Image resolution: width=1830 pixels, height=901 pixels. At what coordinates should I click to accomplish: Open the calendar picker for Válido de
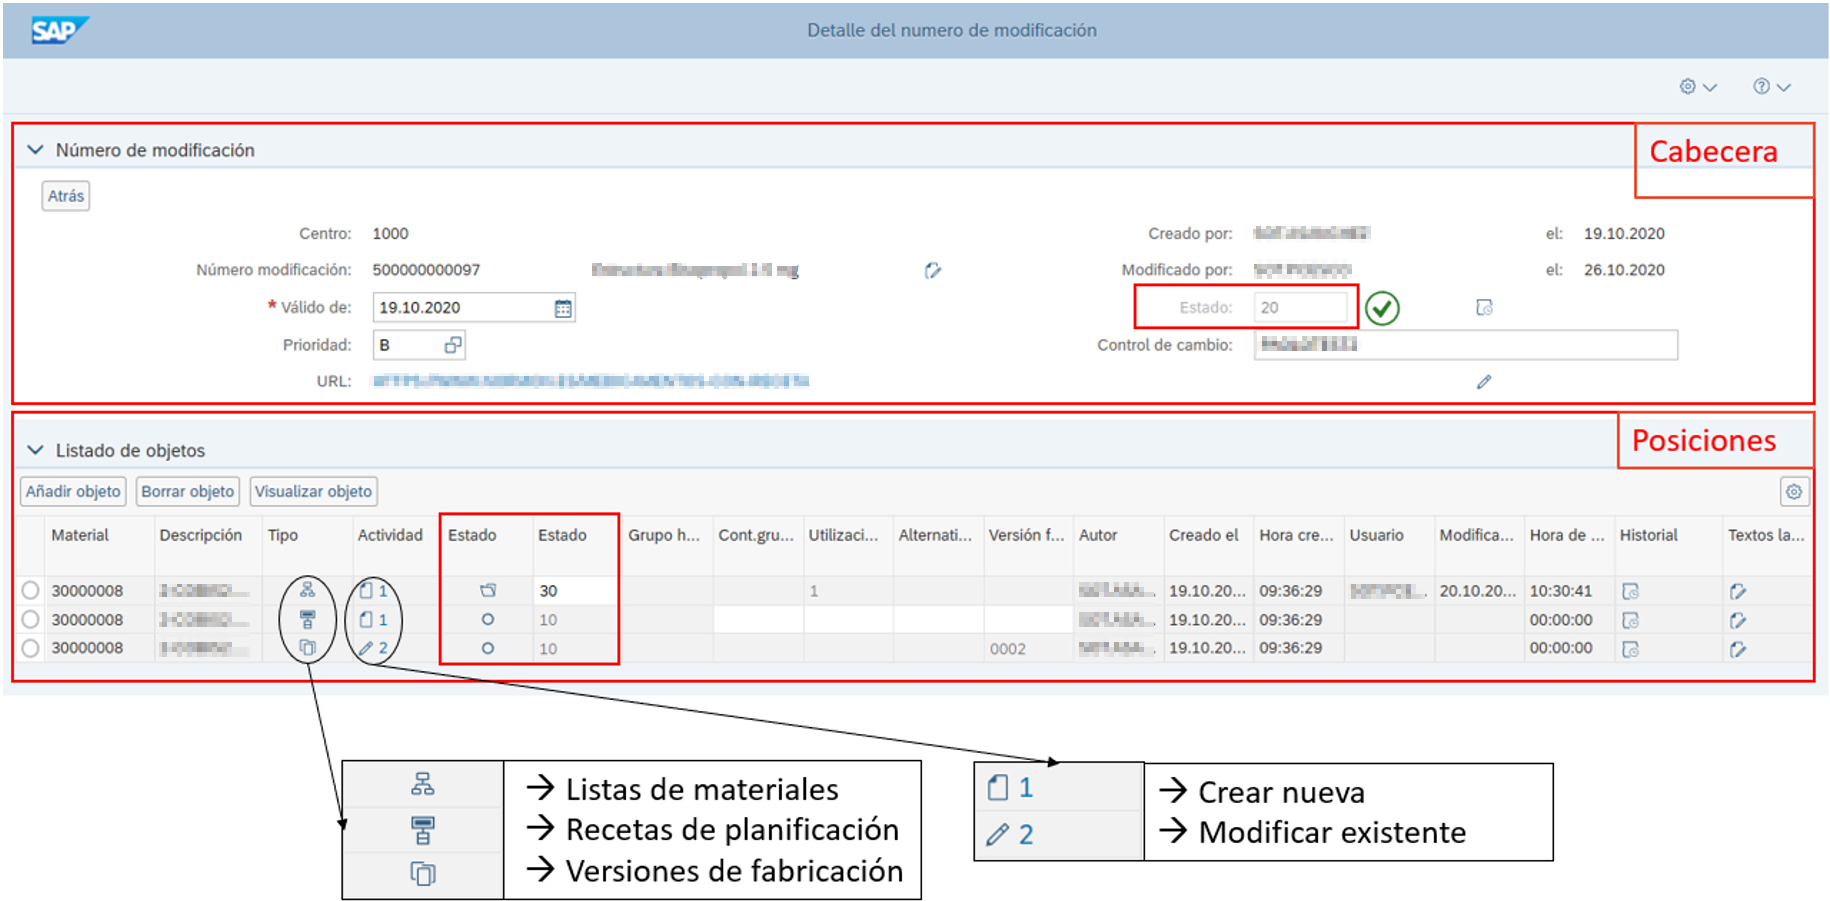pos(563,308)
